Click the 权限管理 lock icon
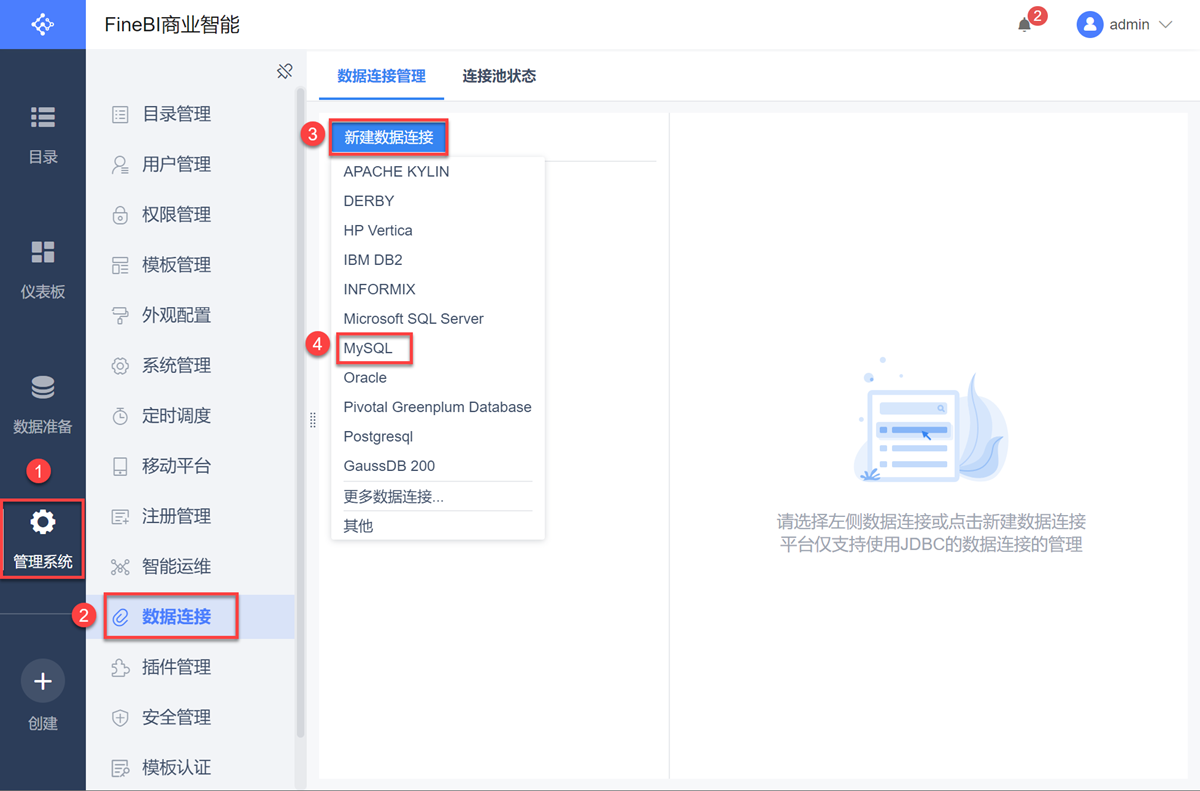This screenshot has width=1200, height=791. [120, 215]
